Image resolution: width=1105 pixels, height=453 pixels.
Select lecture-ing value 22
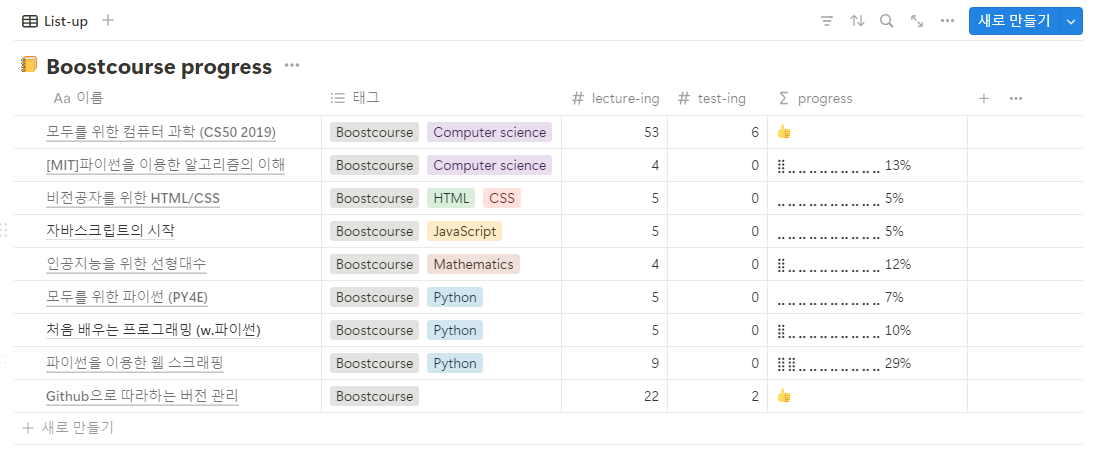(x=651, y=397)
